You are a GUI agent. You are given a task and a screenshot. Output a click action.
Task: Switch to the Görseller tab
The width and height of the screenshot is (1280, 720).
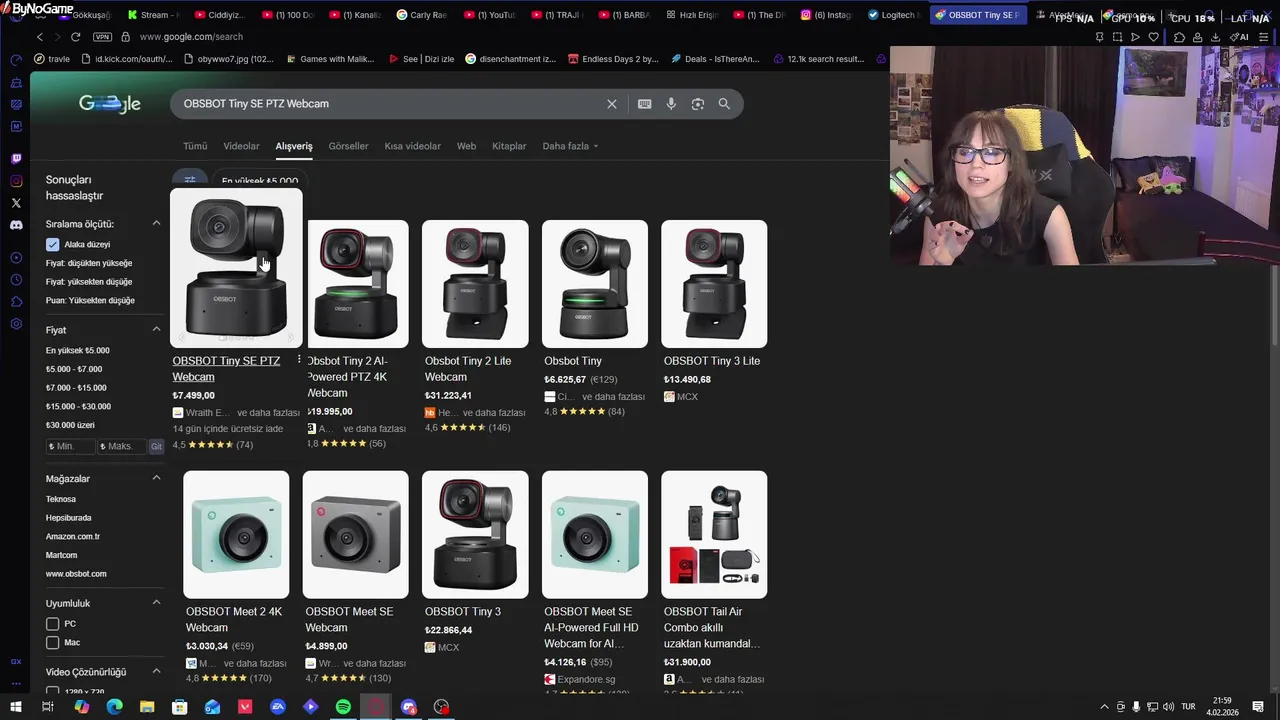pyautogui.click(x=348, y=146)
